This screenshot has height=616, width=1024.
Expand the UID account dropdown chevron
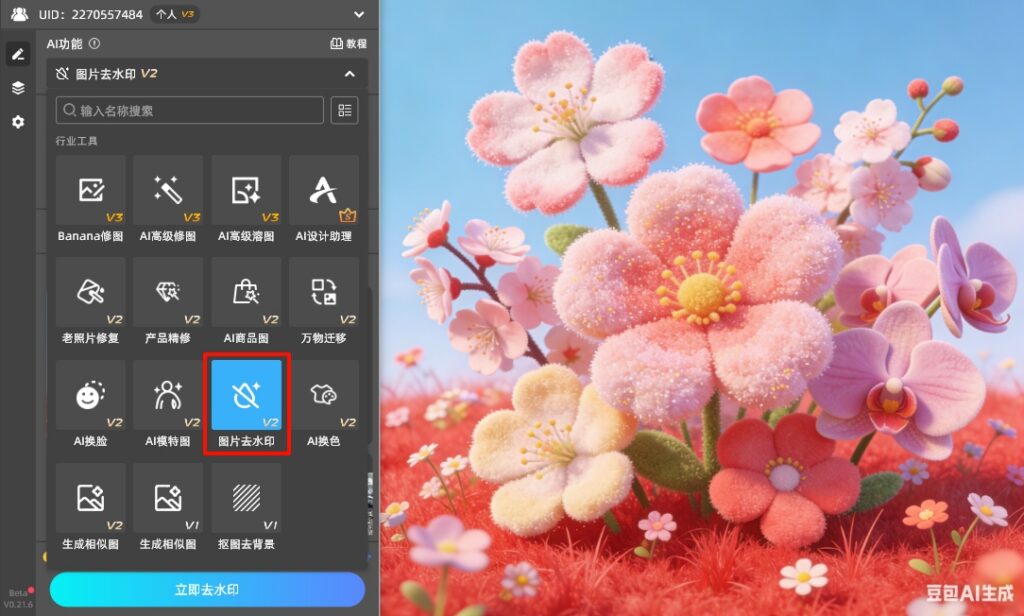coord(360,14)
